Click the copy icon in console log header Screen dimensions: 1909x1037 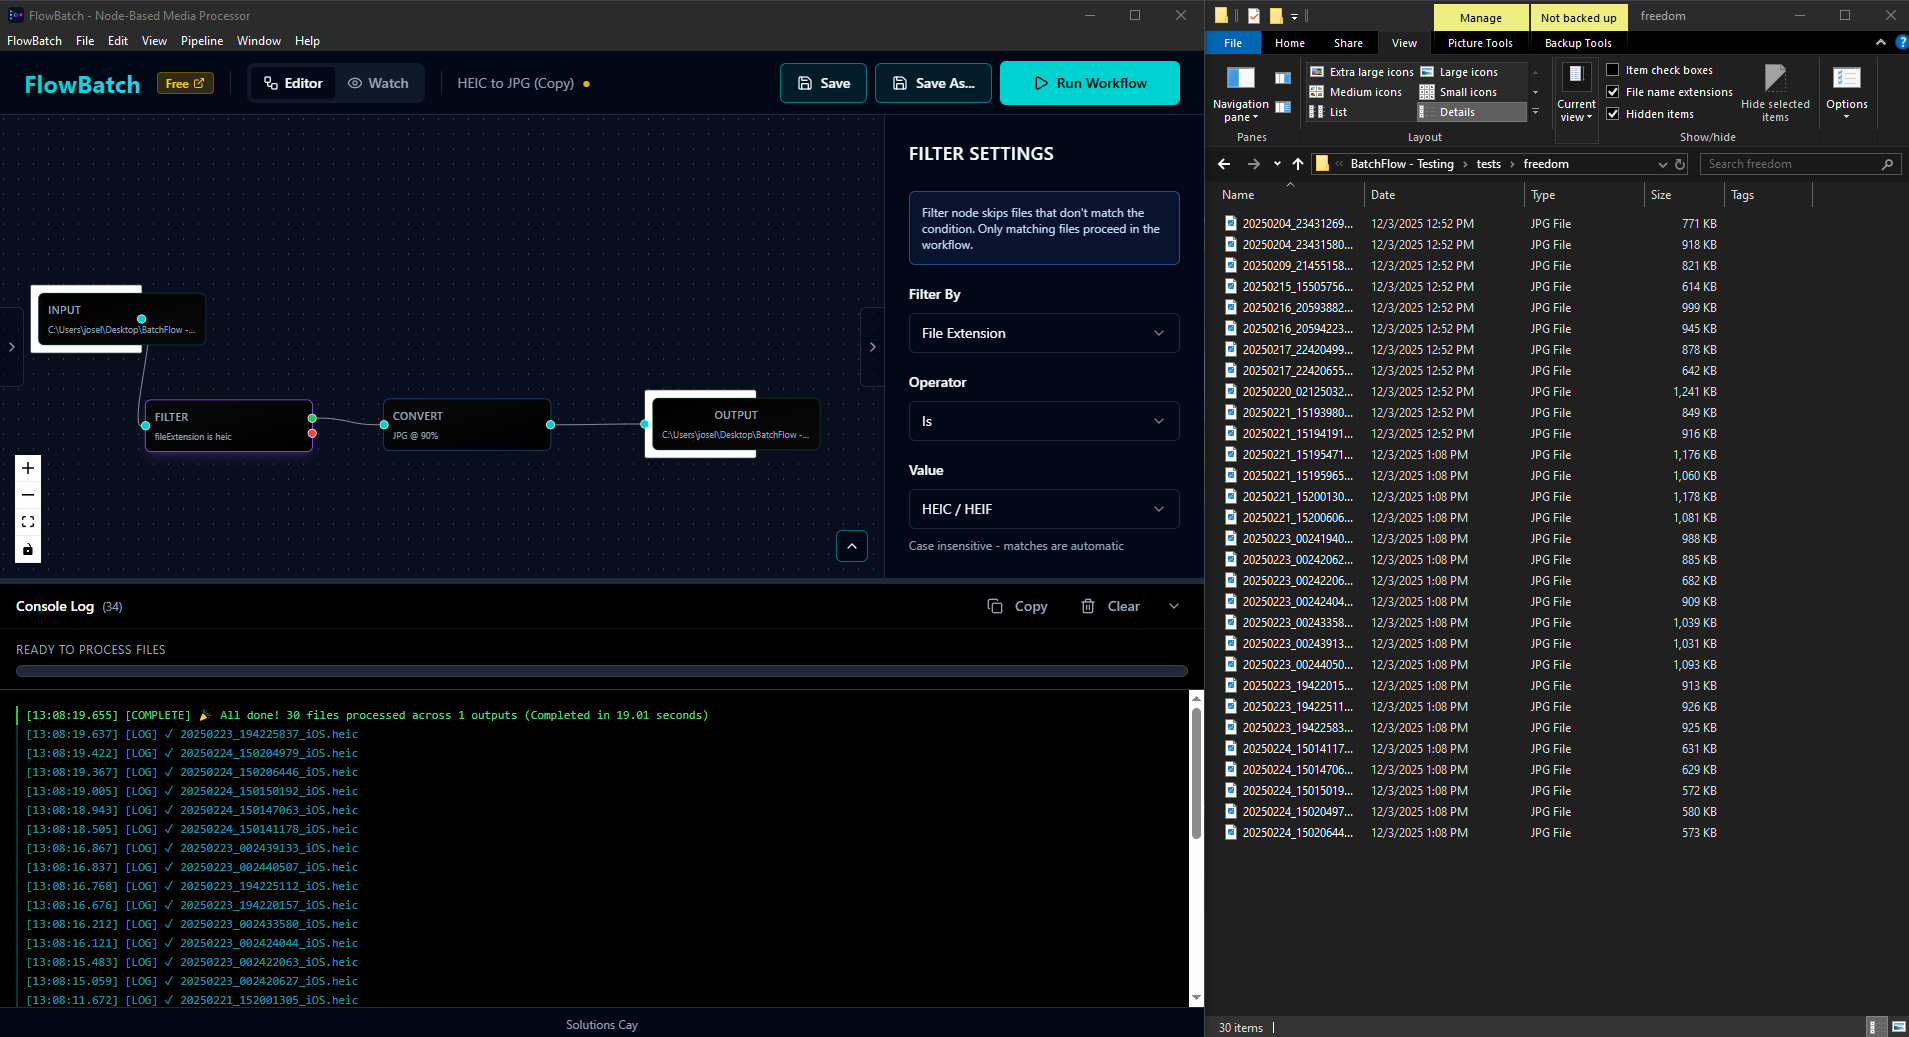click(995, 606)
